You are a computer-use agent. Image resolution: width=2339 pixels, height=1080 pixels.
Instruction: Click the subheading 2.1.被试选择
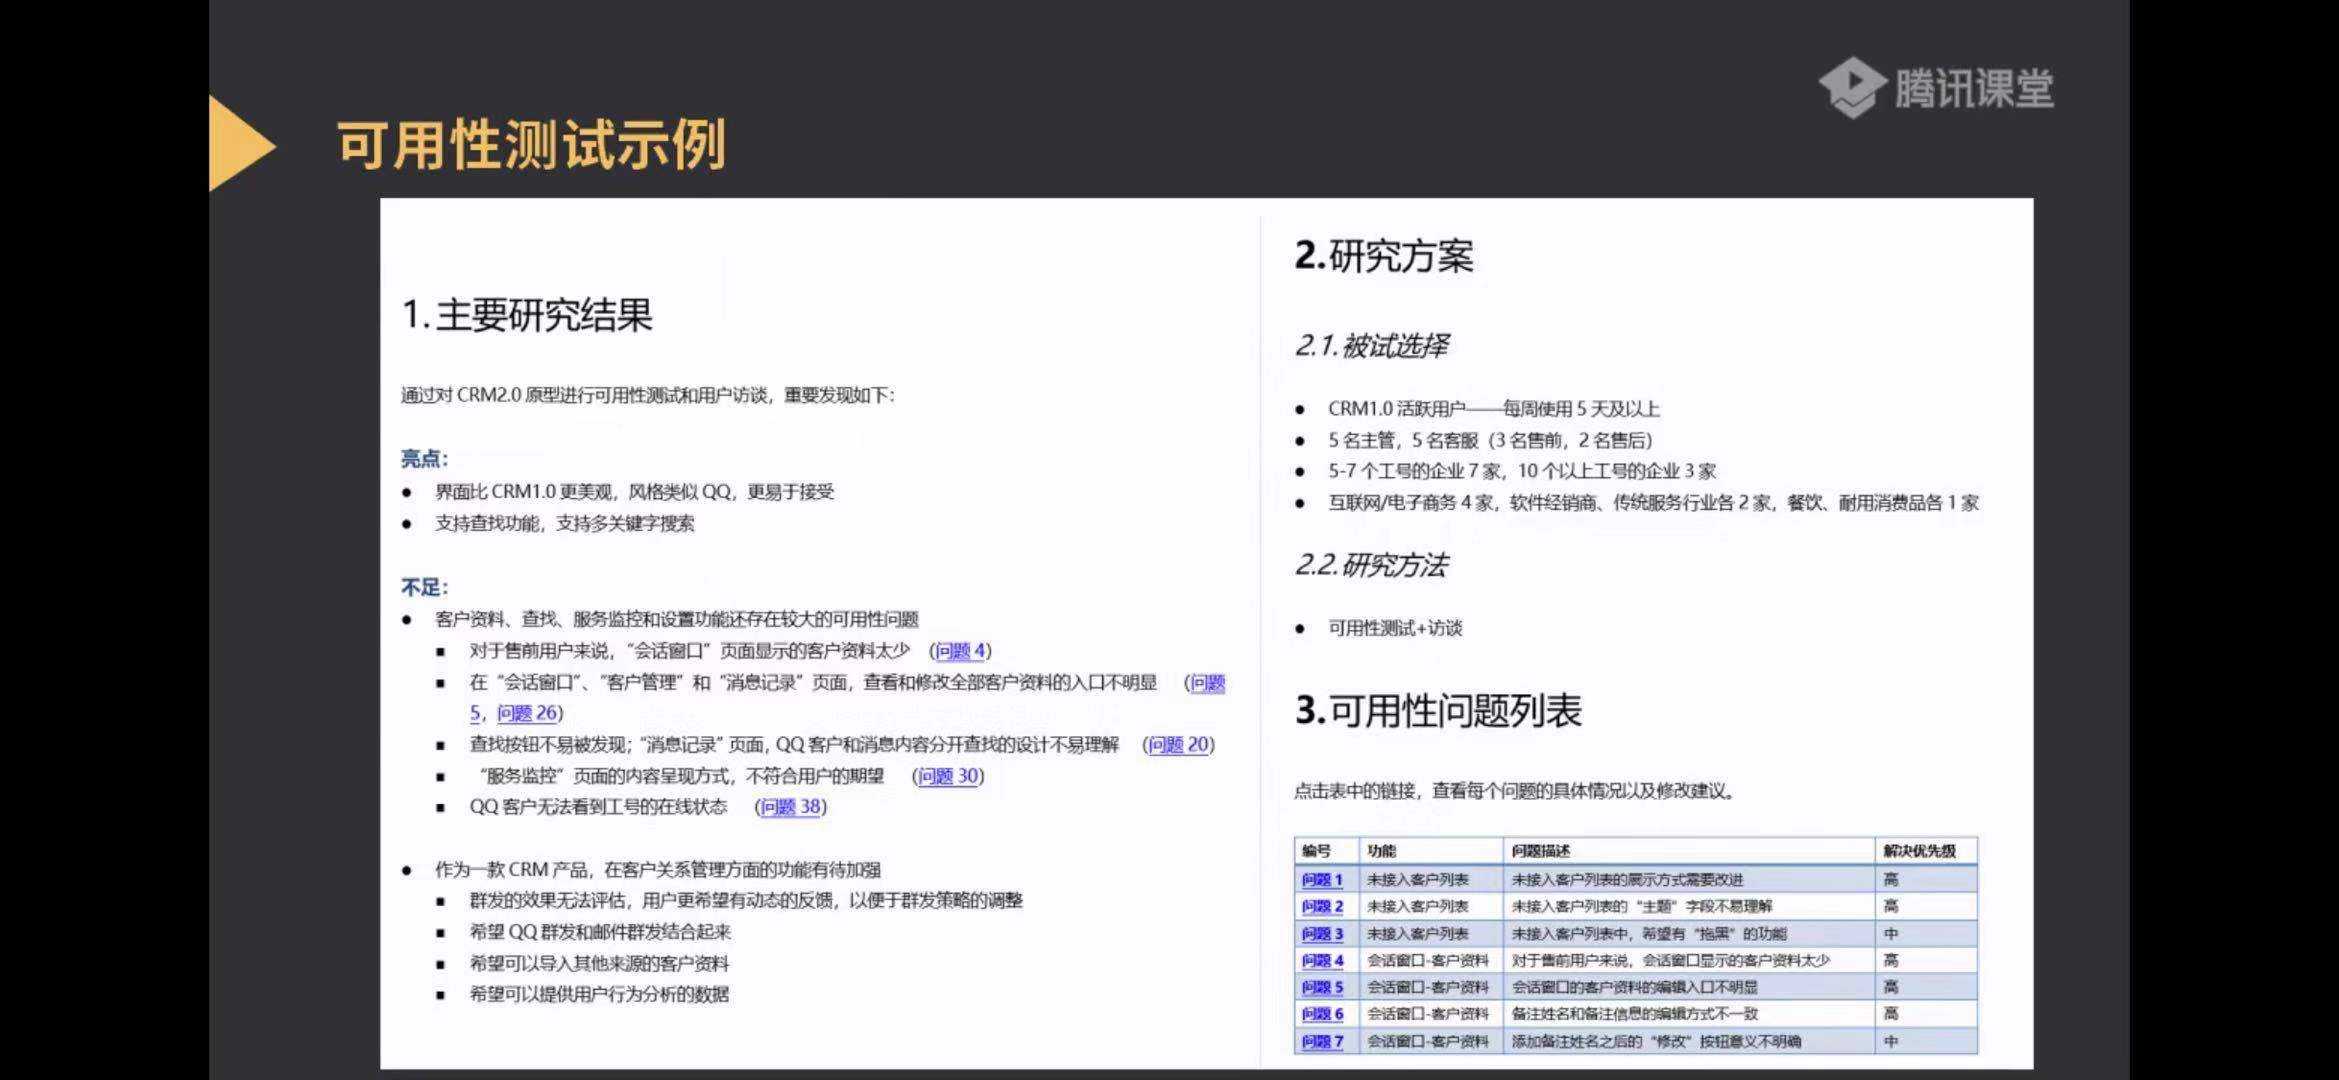(1371, 346)
